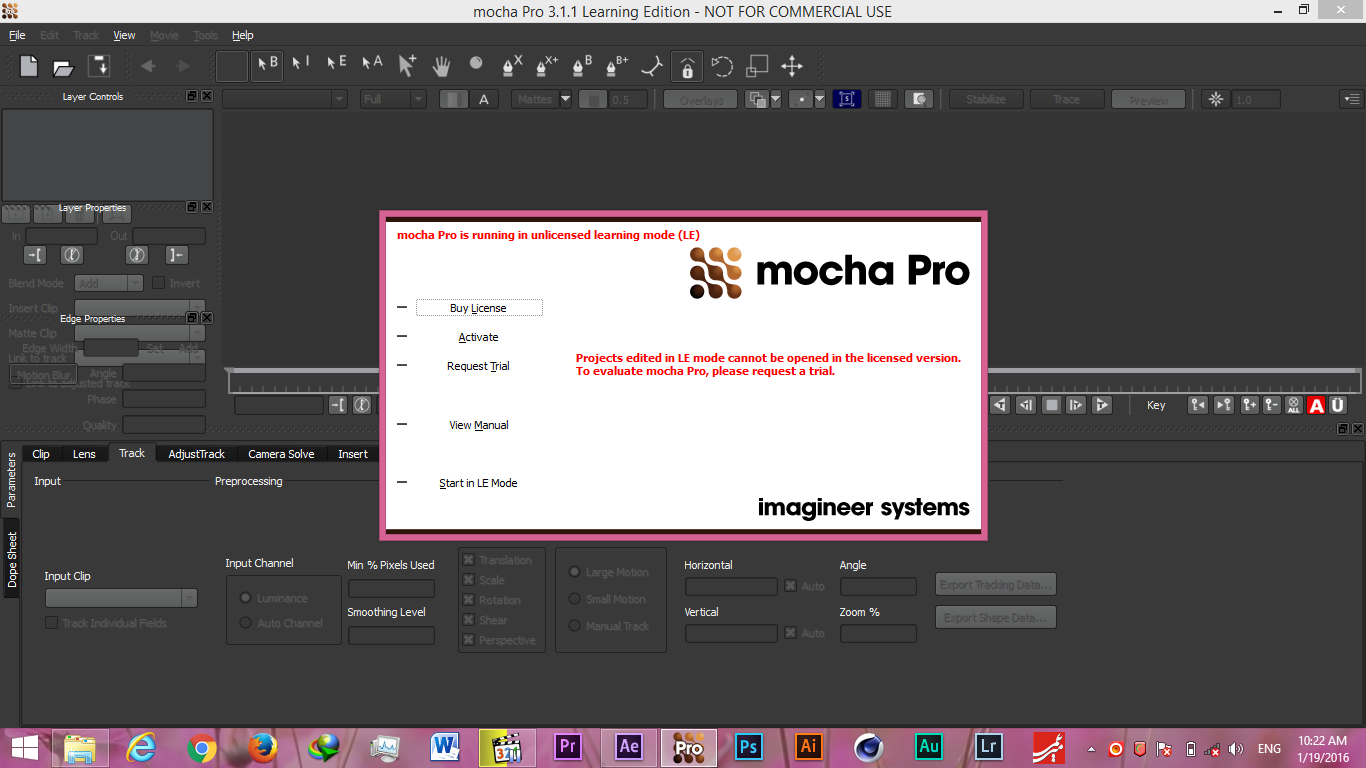Select the Hand pan tool
This screenshot has width=1366, height=768.
pyautogui.click(x=441, y=66)
